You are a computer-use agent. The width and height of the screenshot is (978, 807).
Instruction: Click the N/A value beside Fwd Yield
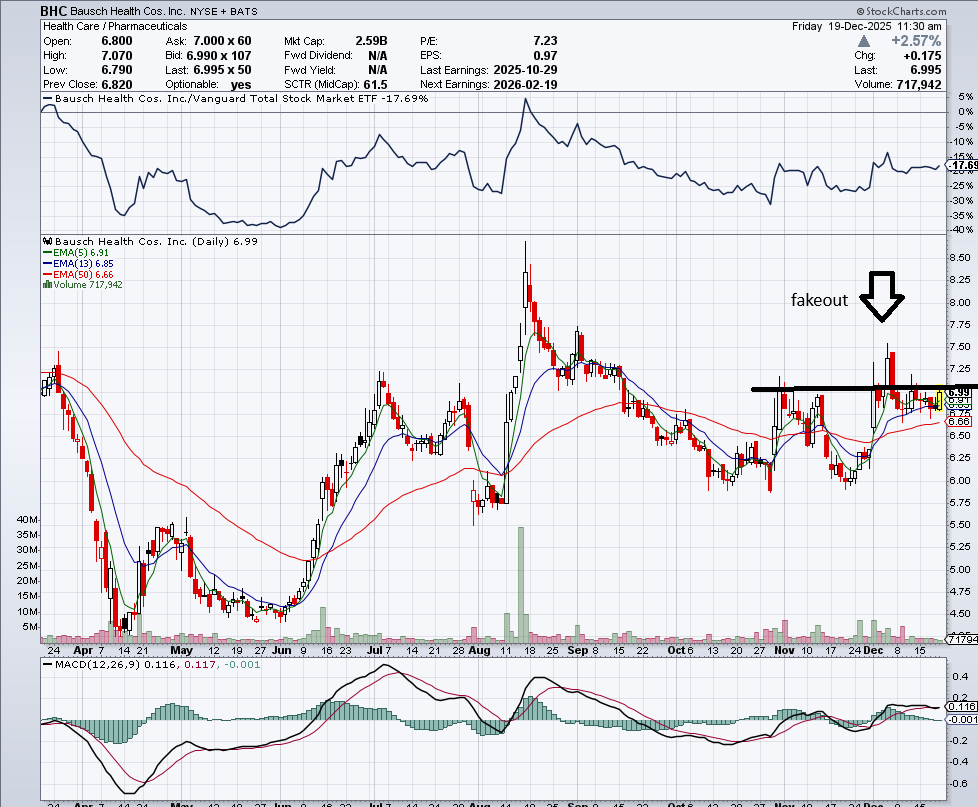[x=378, y=70]
